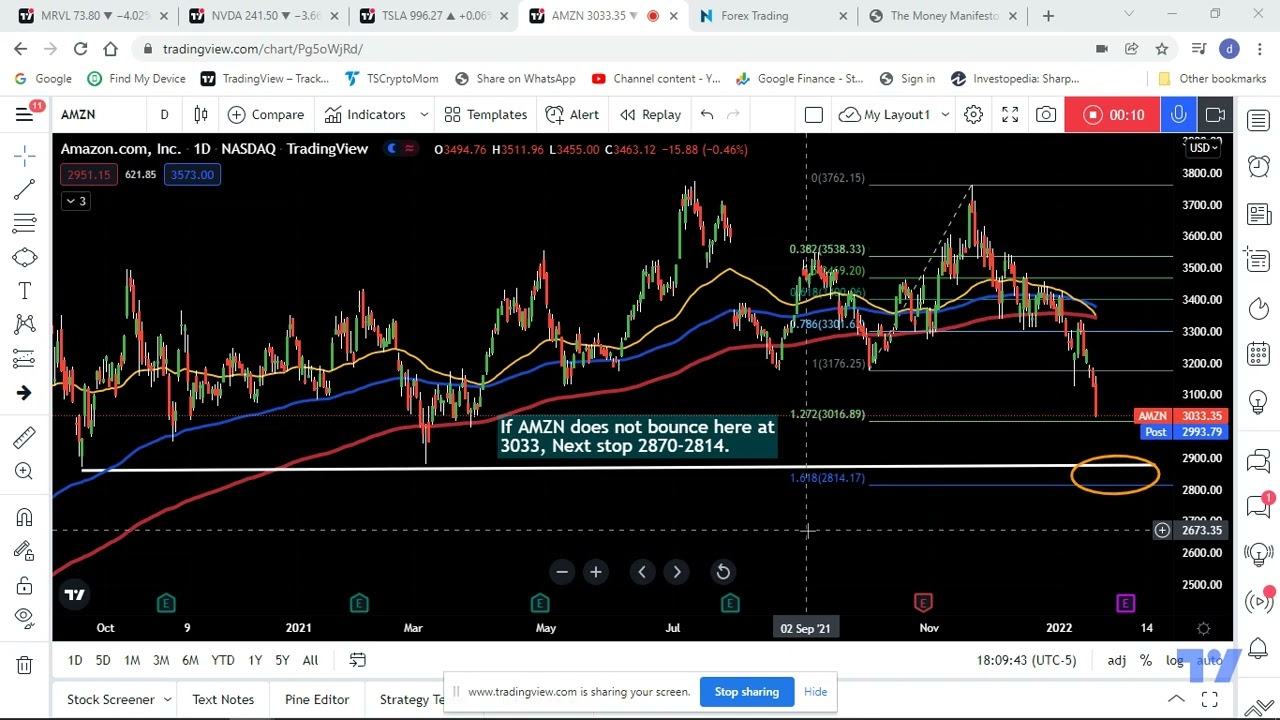Select the Text annotation tool
The width and height of the screenshot is (1280, 720).
pyautogui.click(x=25, y=291)
